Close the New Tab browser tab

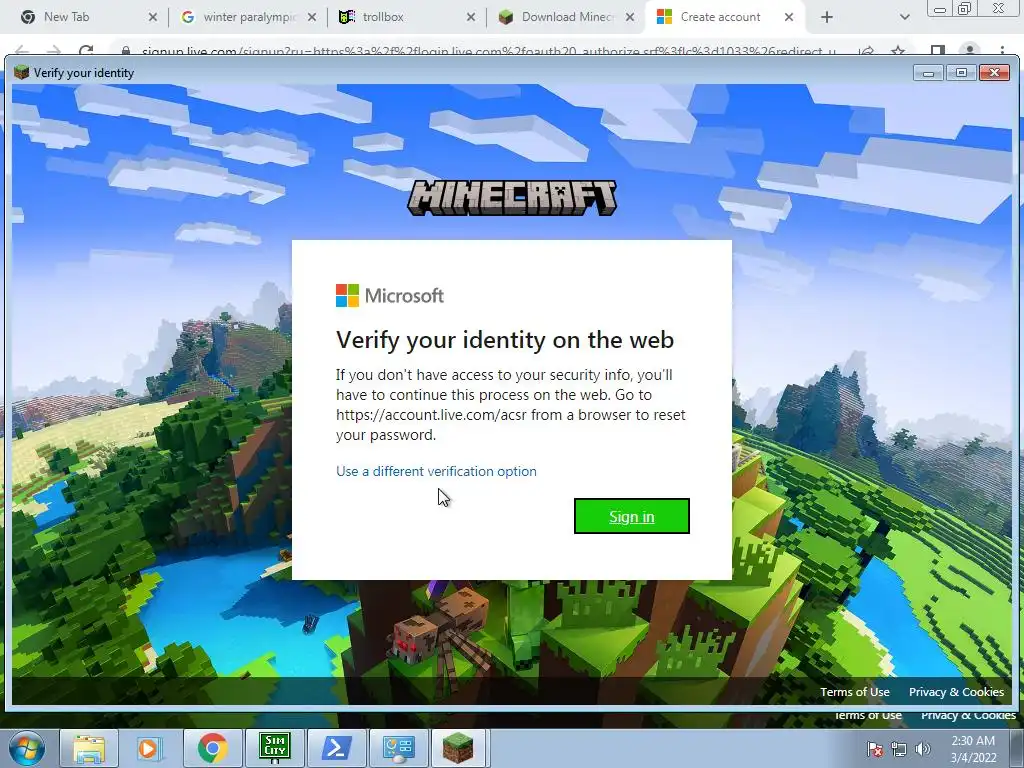click(153, 17)
